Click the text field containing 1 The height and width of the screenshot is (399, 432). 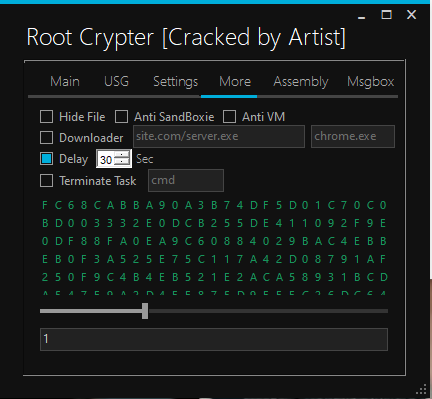click(x=214, y=339)
